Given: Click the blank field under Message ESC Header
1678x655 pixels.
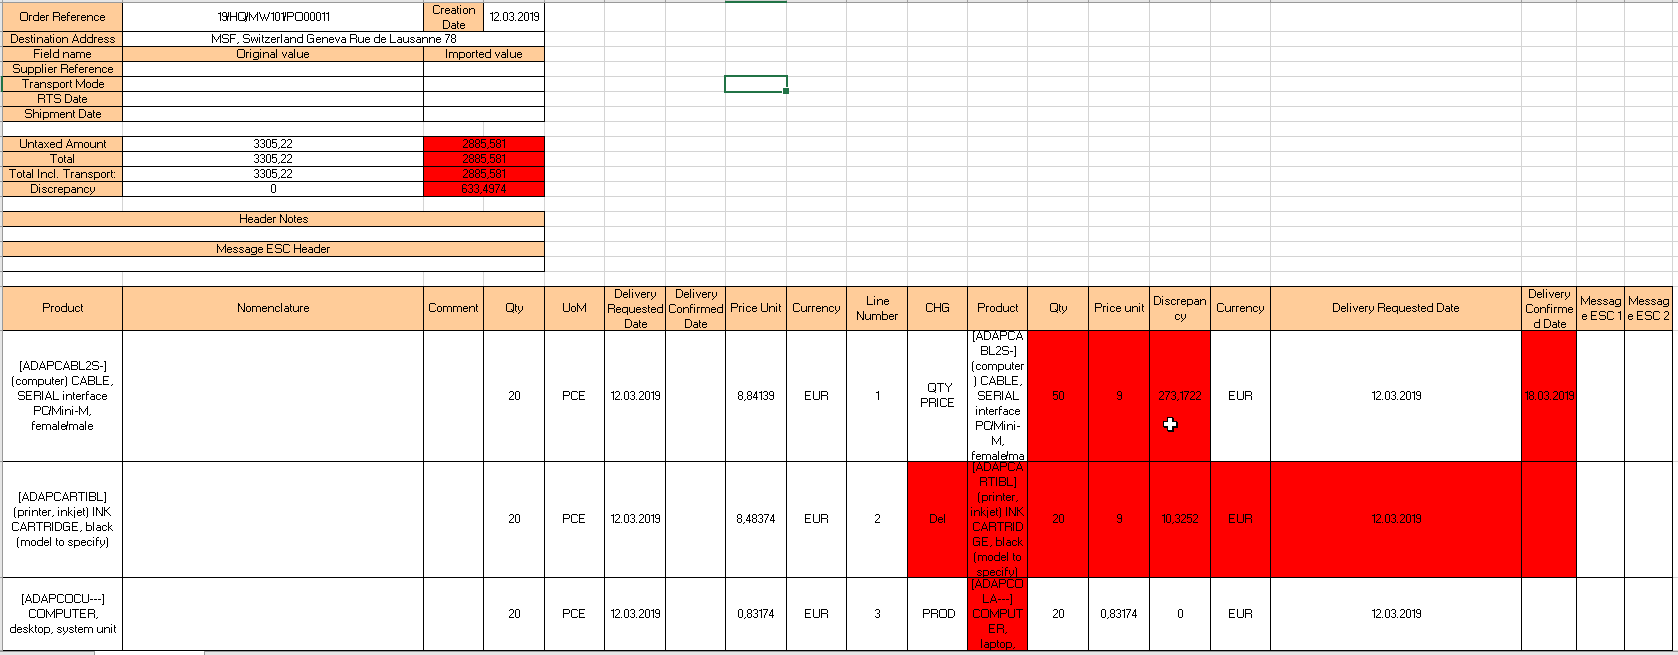Looking at the screenshot, I should [273, 264].
